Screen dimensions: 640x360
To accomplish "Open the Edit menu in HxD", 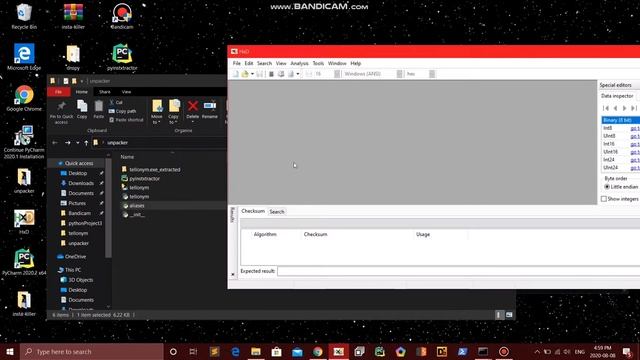I will [249, 63].
